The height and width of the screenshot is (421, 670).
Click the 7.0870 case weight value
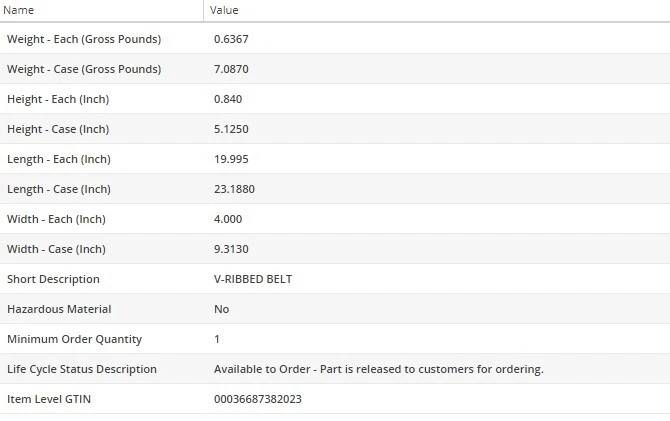click(234, 69)
